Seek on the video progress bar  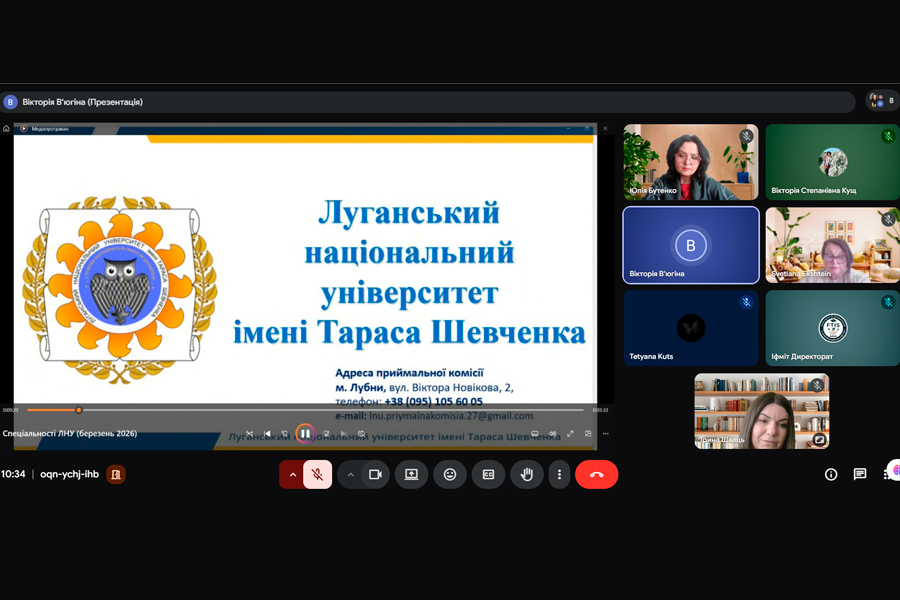305,410
